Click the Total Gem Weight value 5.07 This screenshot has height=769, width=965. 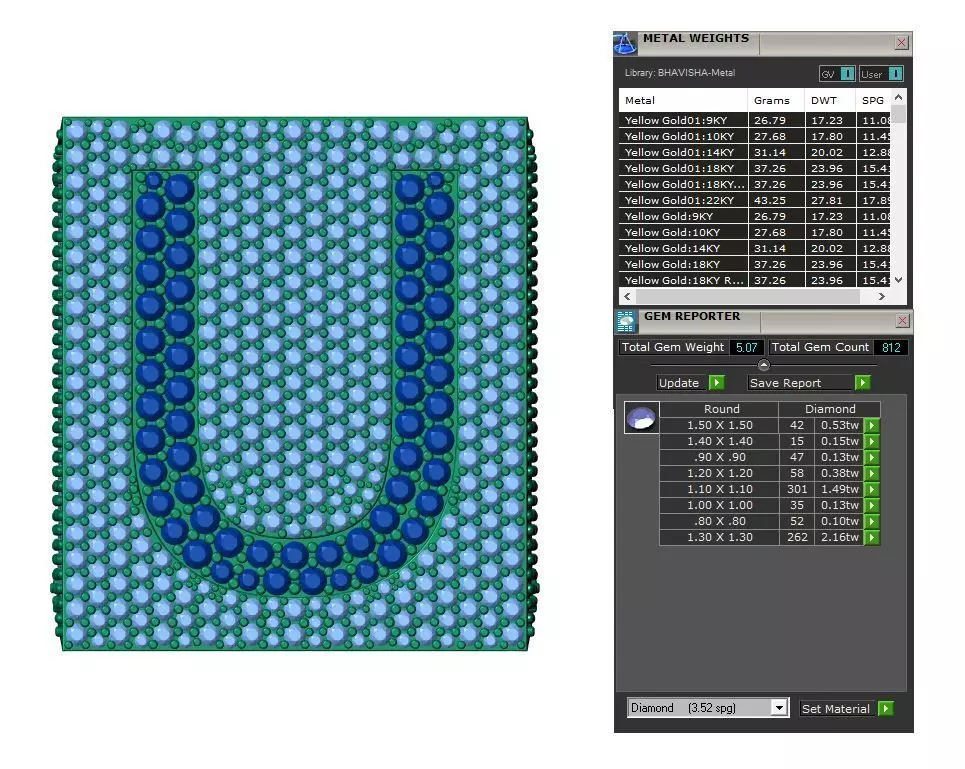click(747, 347)
